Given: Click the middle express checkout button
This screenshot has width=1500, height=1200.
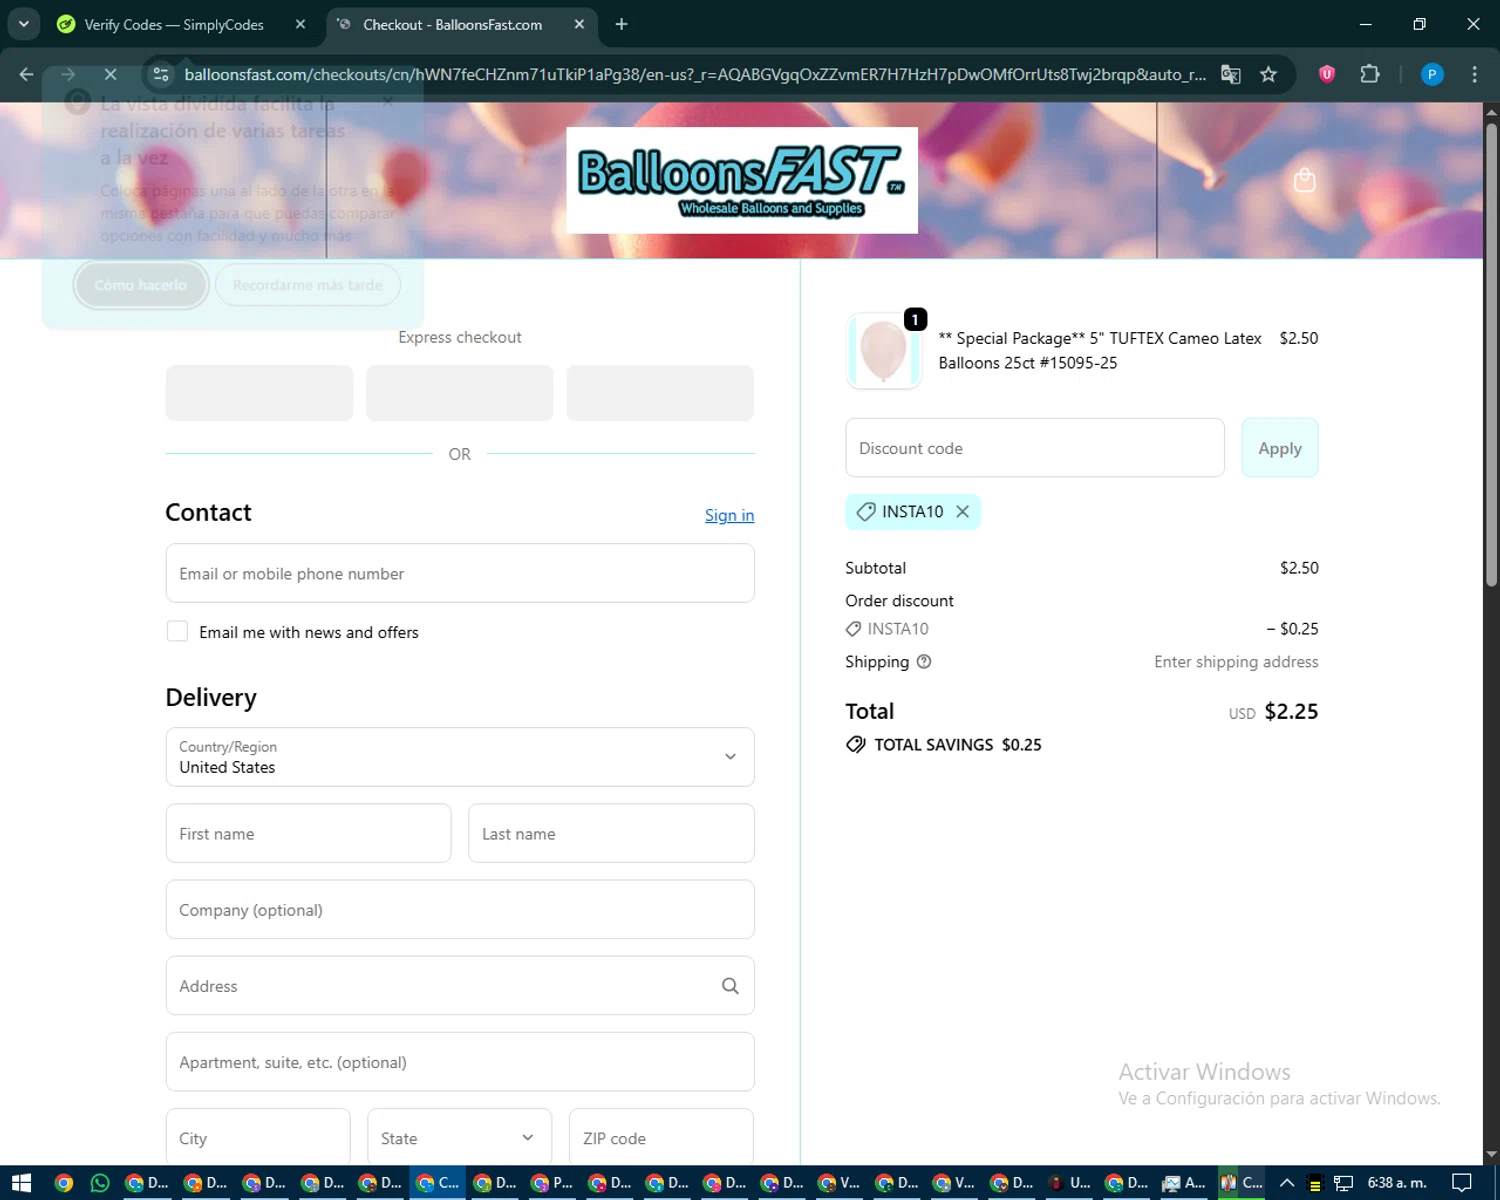Looking at the screenshot, I should (x=460, y=392).
